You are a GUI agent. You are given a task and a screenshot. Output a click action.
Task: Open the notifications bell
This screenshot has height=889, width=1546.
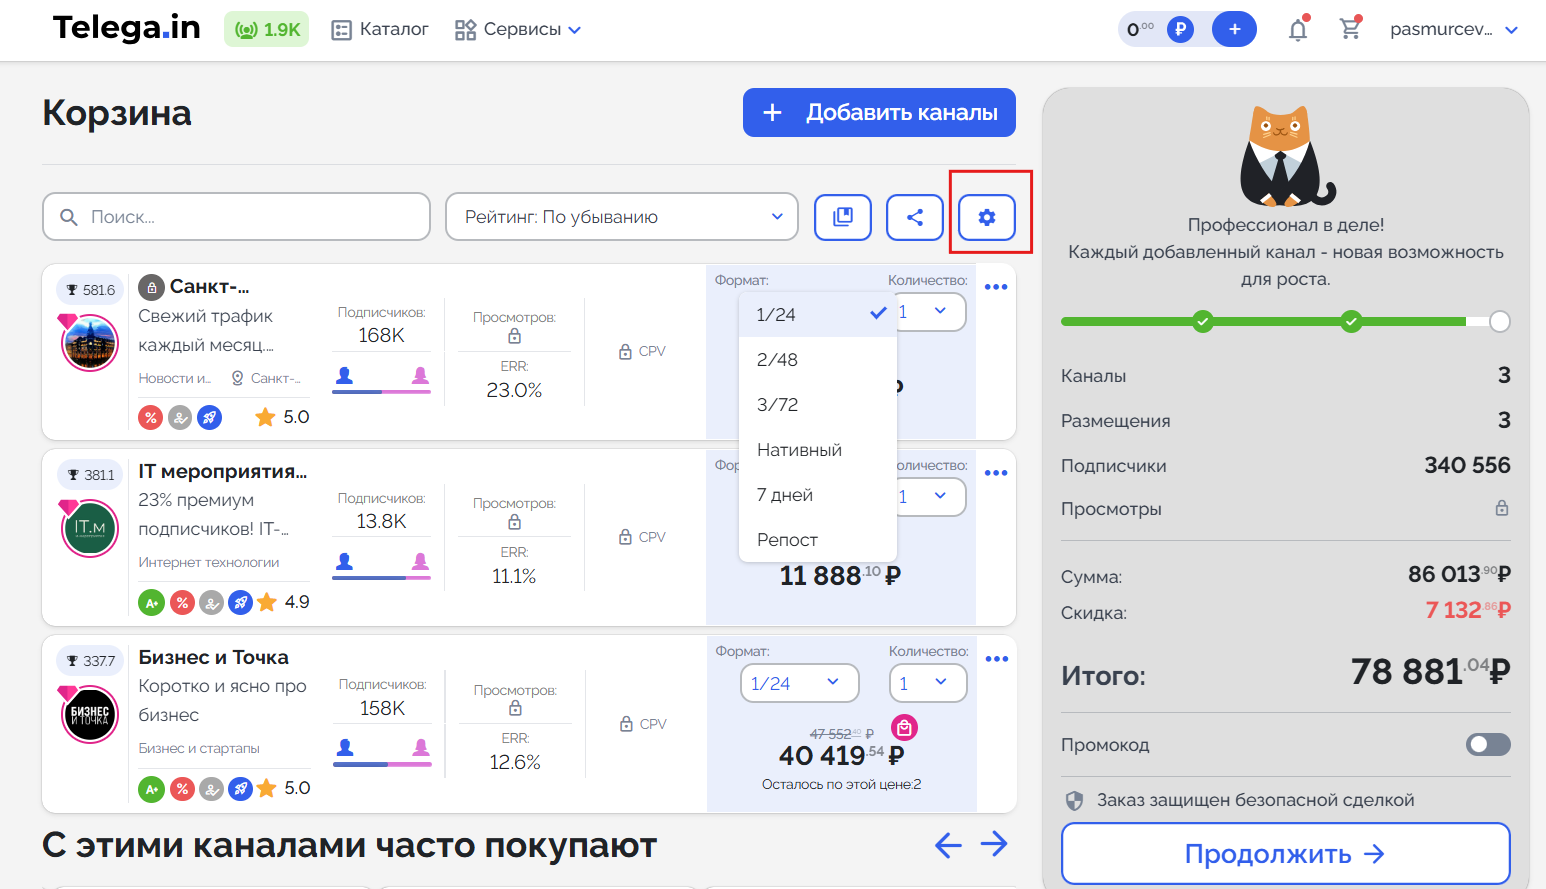pyautogui.click(x=1297, y=29)
